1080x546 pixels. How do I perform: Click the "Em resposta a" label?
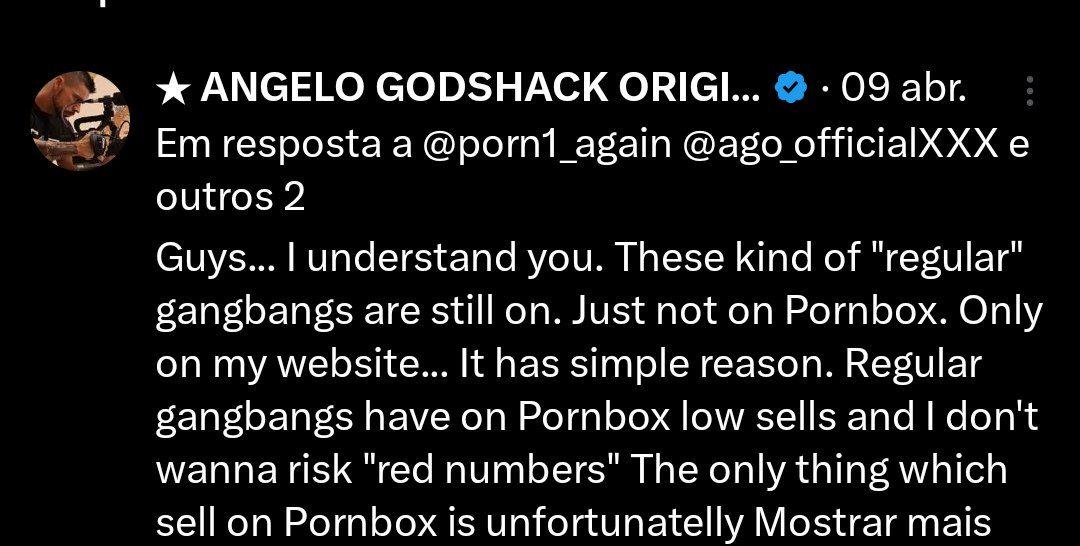click(x=285, y=145)
